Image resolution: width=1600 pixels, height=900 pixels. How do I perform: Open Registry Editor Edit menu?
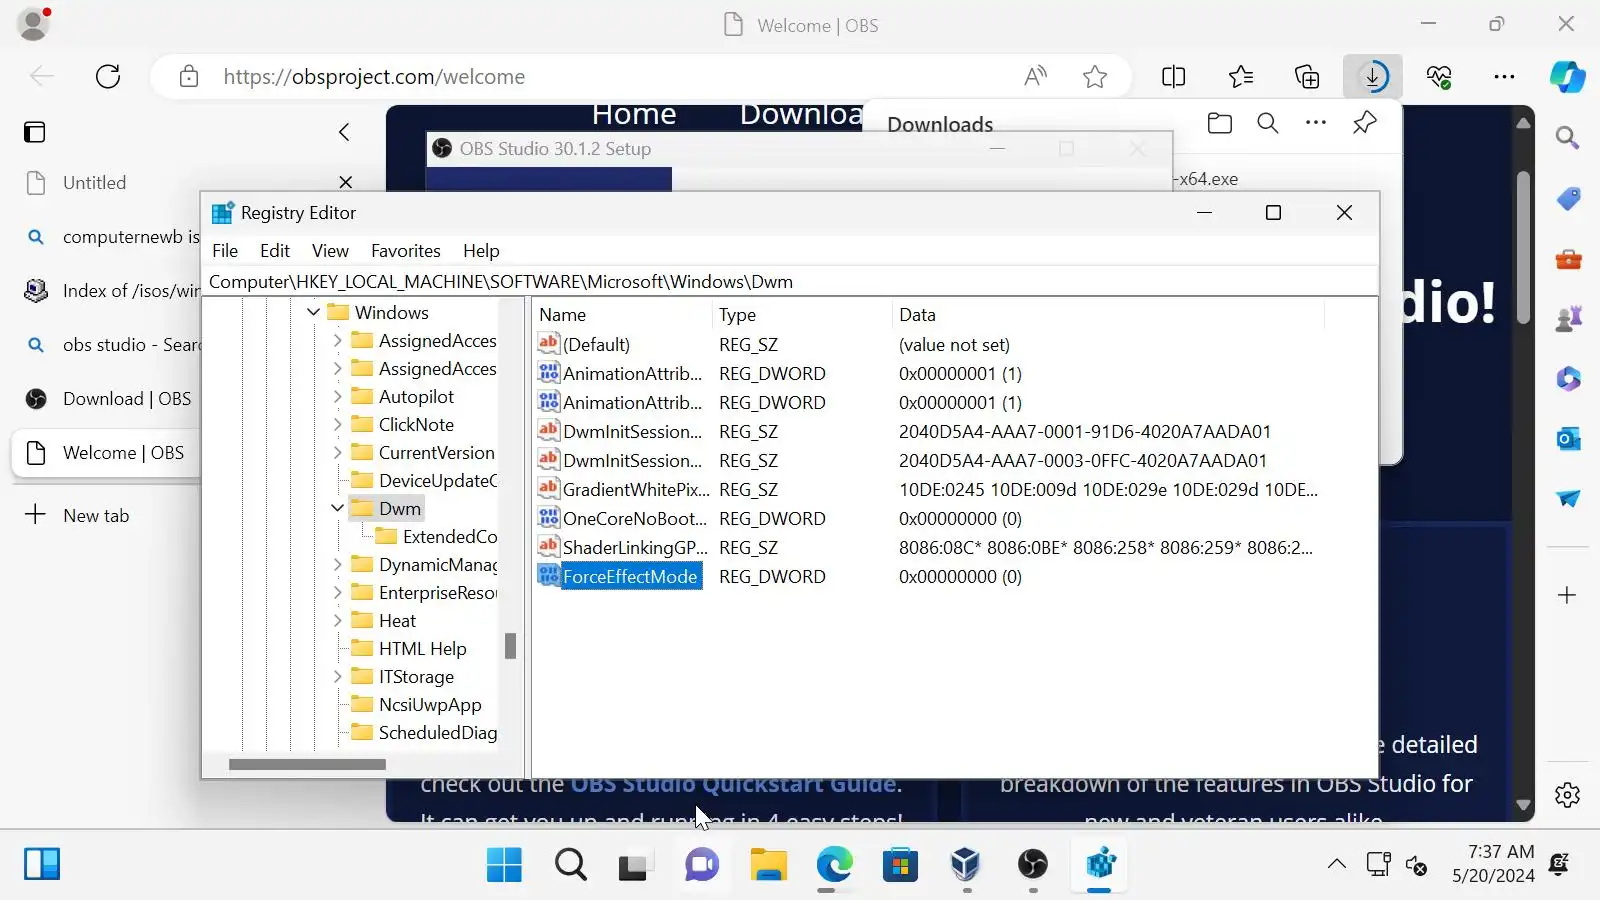pyautogui.click(x=275, y=251)
